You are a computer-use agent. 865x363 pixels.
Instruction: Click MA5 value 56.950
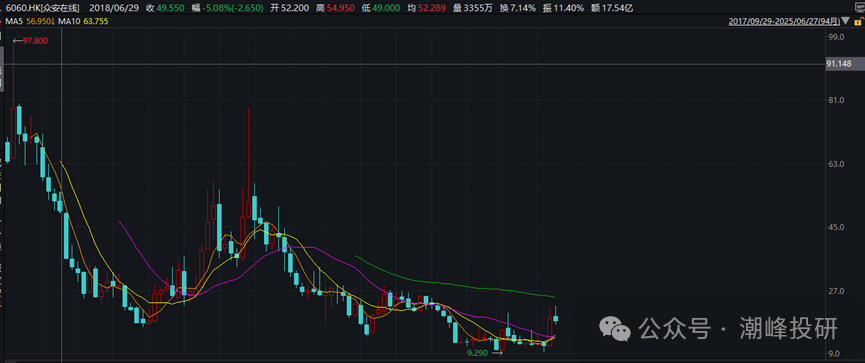pos(39,22)
